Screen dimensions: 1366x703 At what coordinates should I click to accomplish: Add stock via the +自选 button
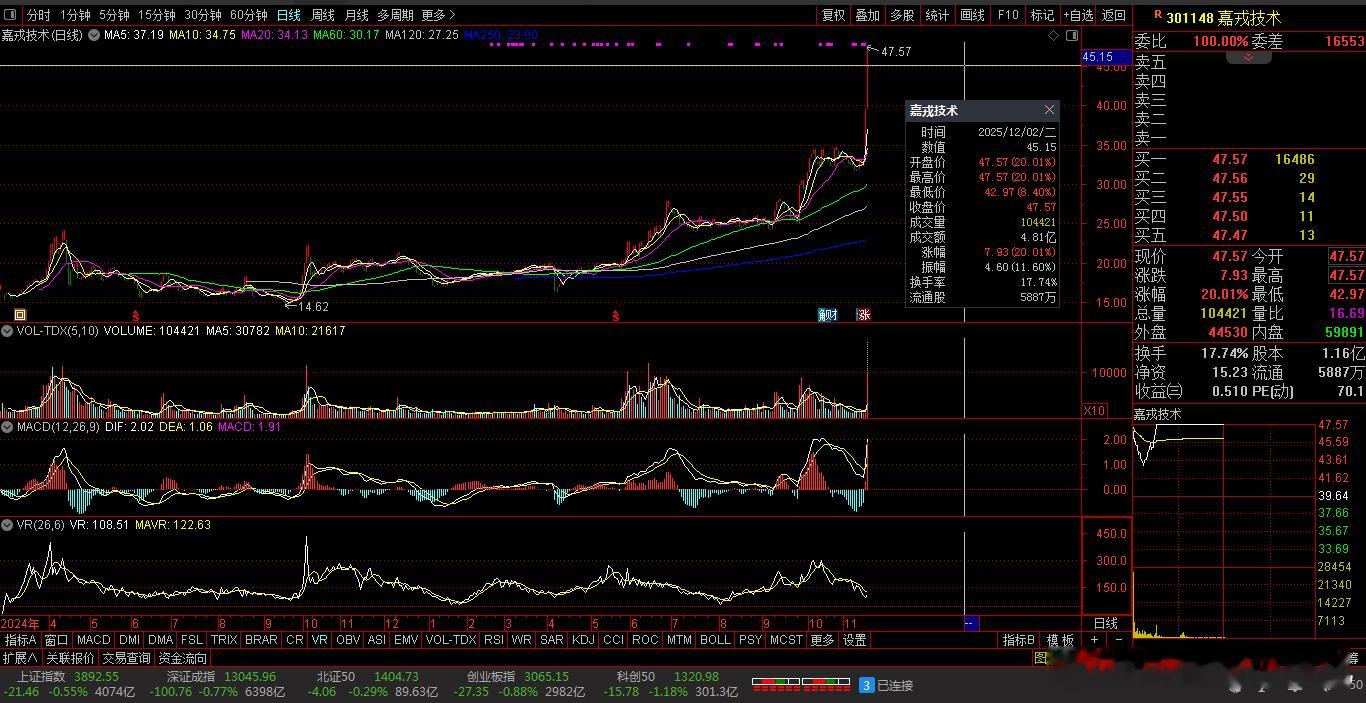[1077, 15]
